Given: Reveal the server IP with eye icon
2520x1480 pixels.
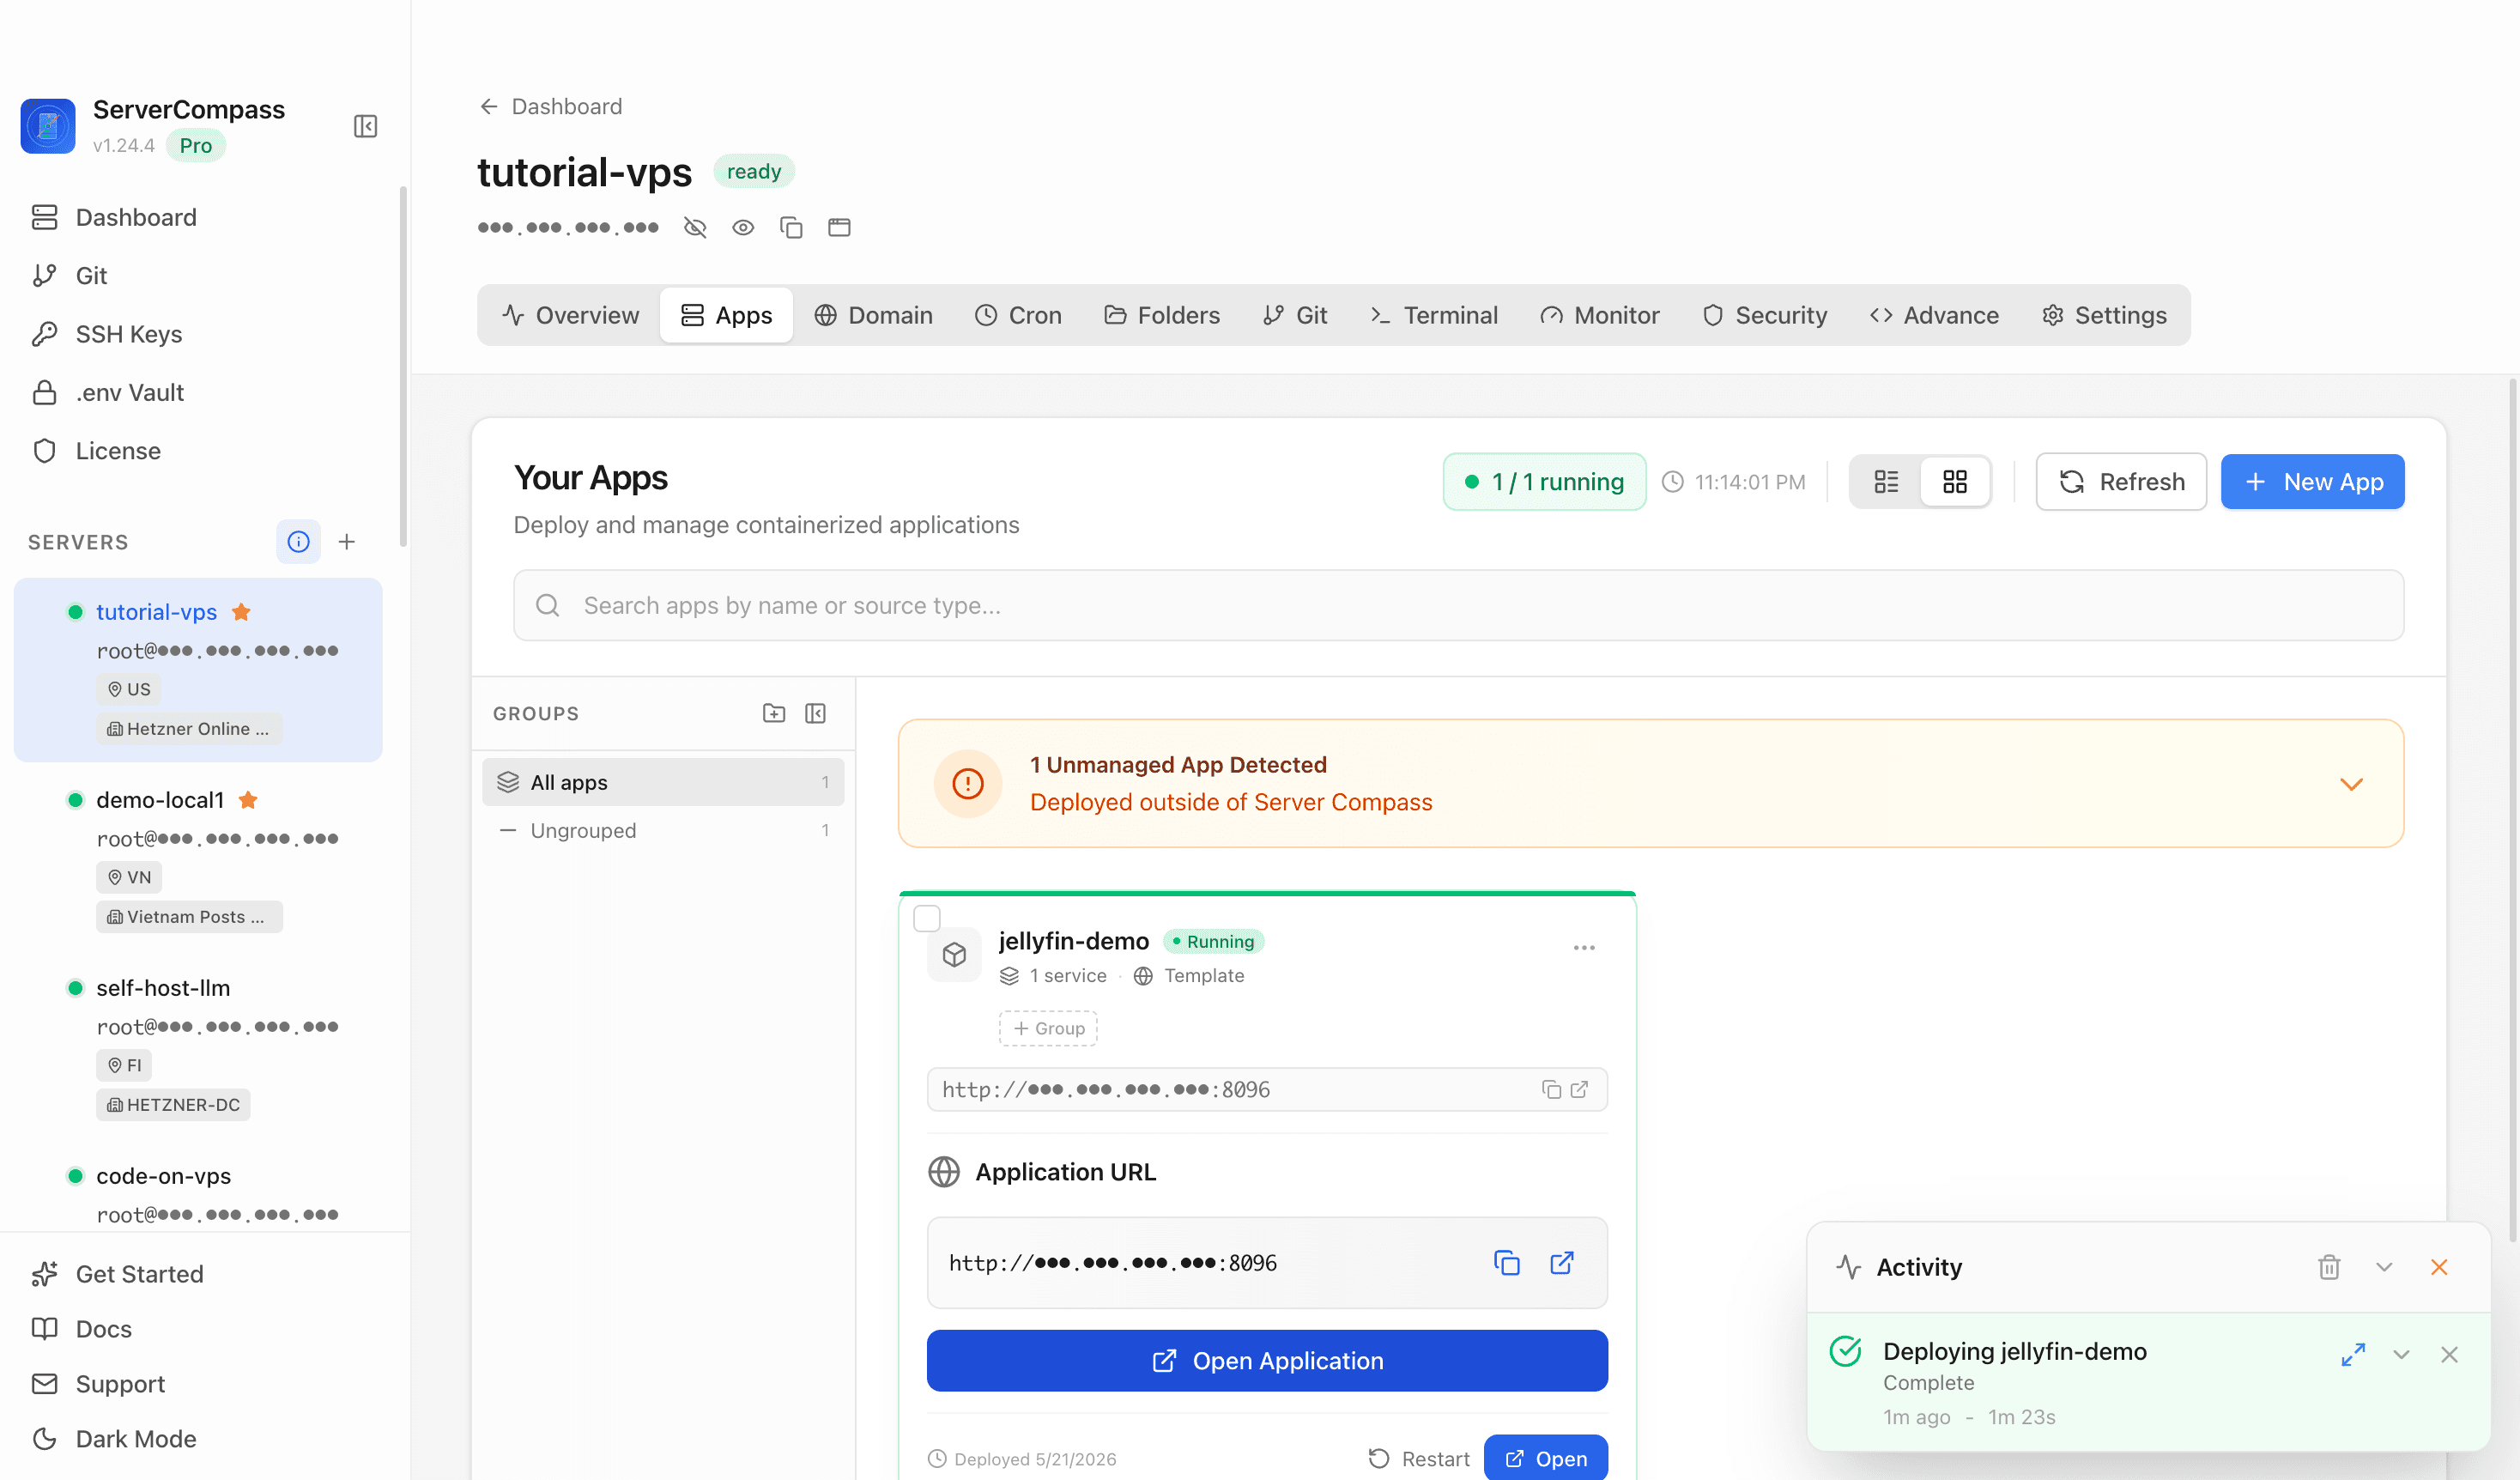Looking at the screenshot, I should [743, 228].
